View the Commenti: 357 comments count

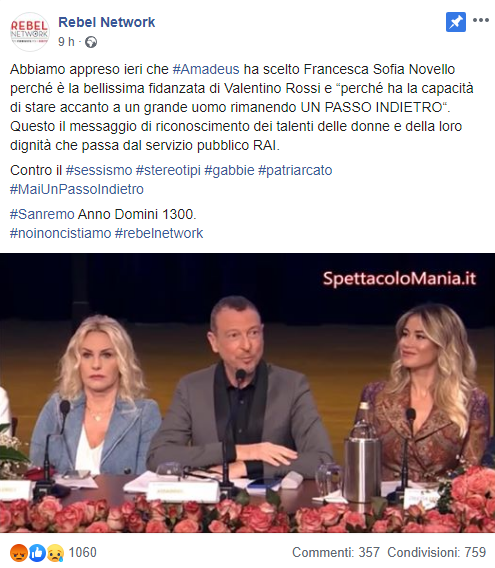(x=336, y=552)
